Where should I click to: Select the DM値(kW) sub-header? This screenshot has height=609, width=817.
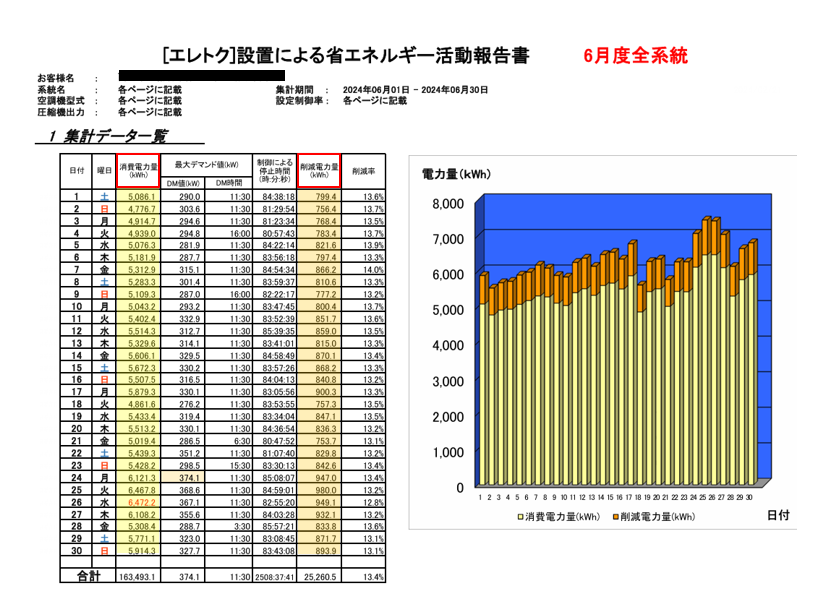click(x=183, y=183)
